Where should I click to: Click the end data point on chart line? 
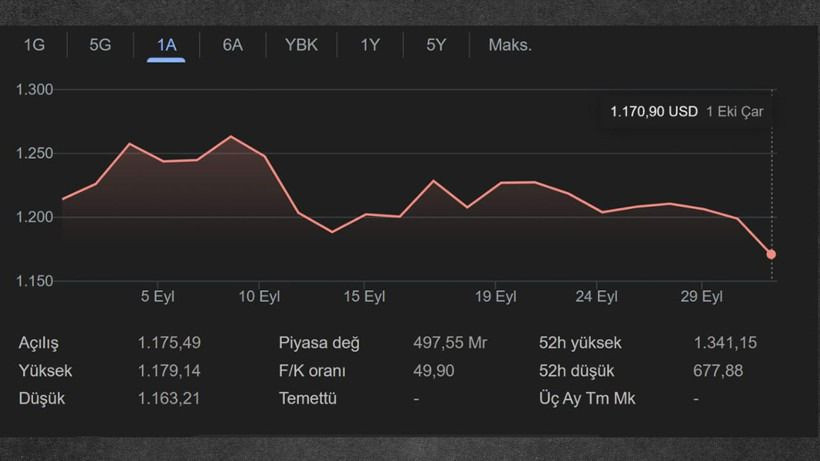[x=771, y=254]
